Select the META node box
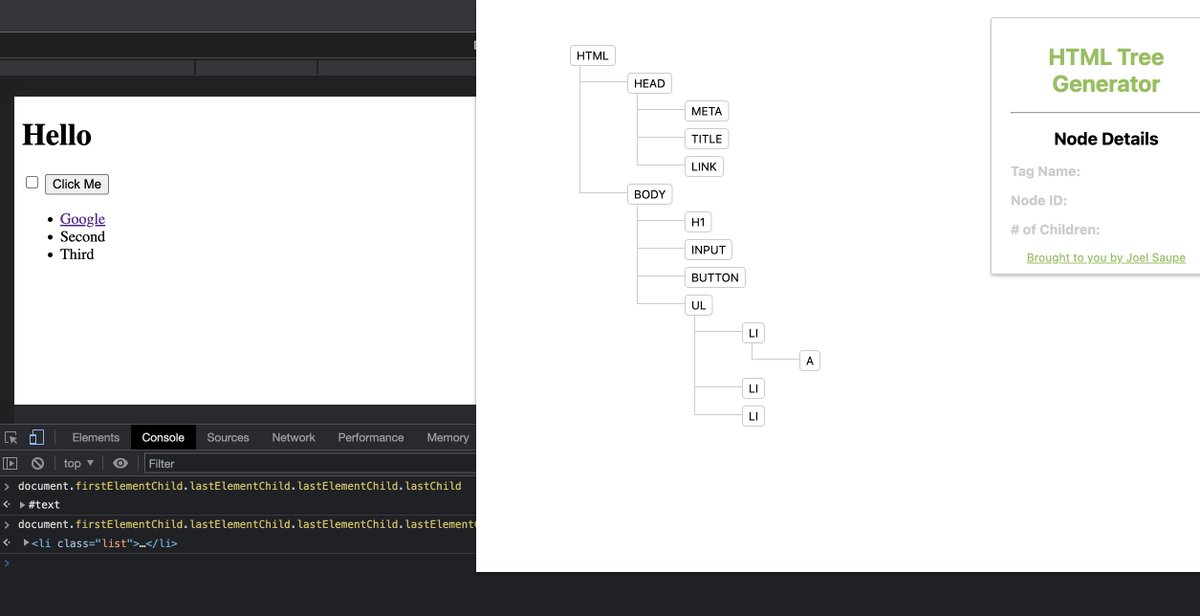 point(706,110)
